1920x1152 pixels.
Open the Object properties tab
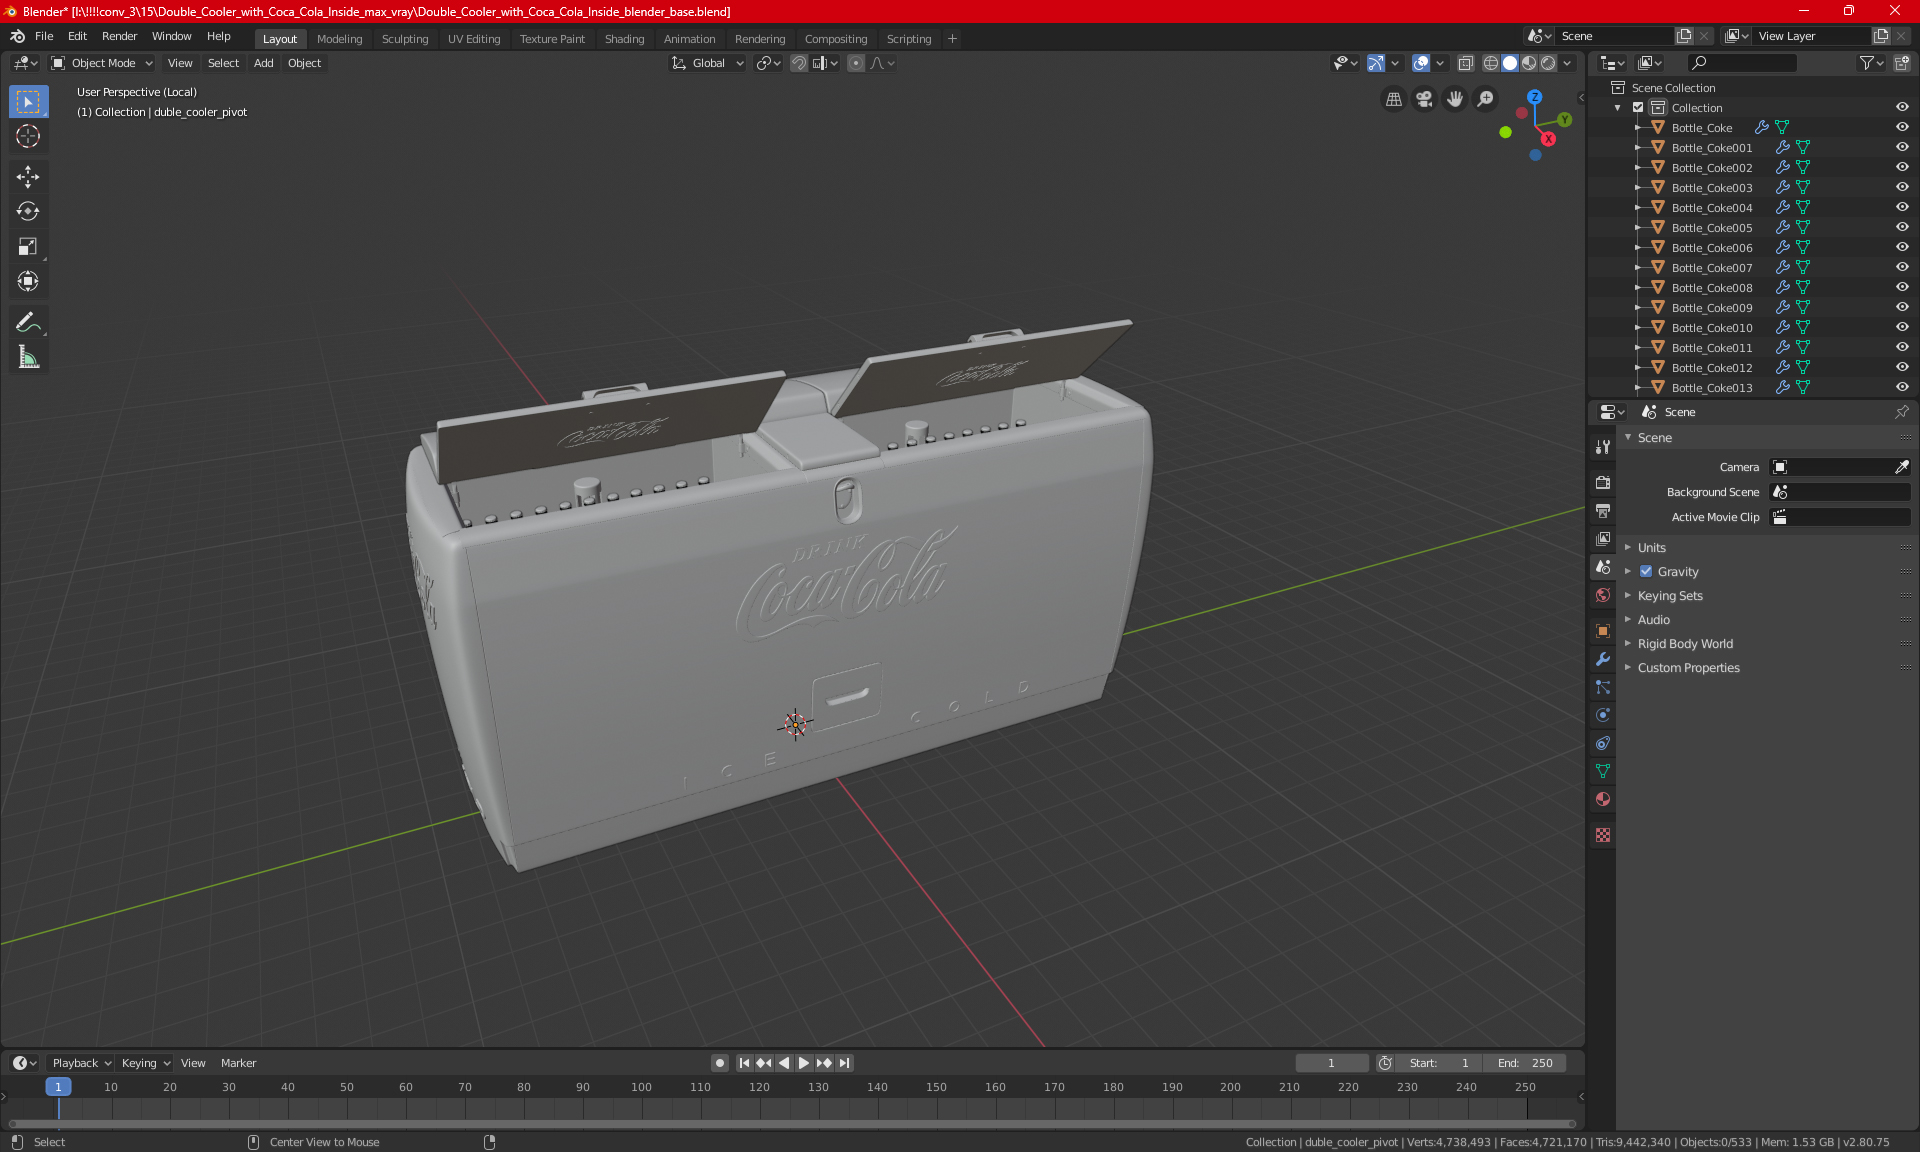click(x=1603, y=631)
